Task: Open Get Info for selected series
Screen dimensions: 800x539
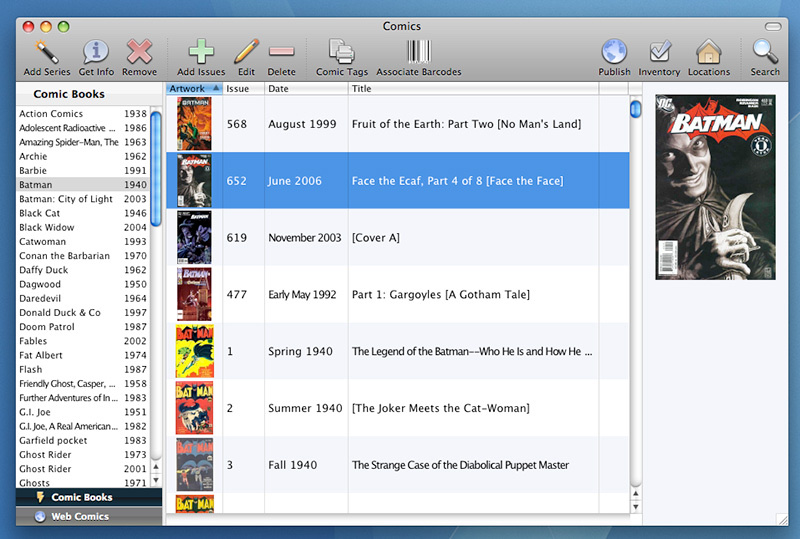Action: pos(95,52)
